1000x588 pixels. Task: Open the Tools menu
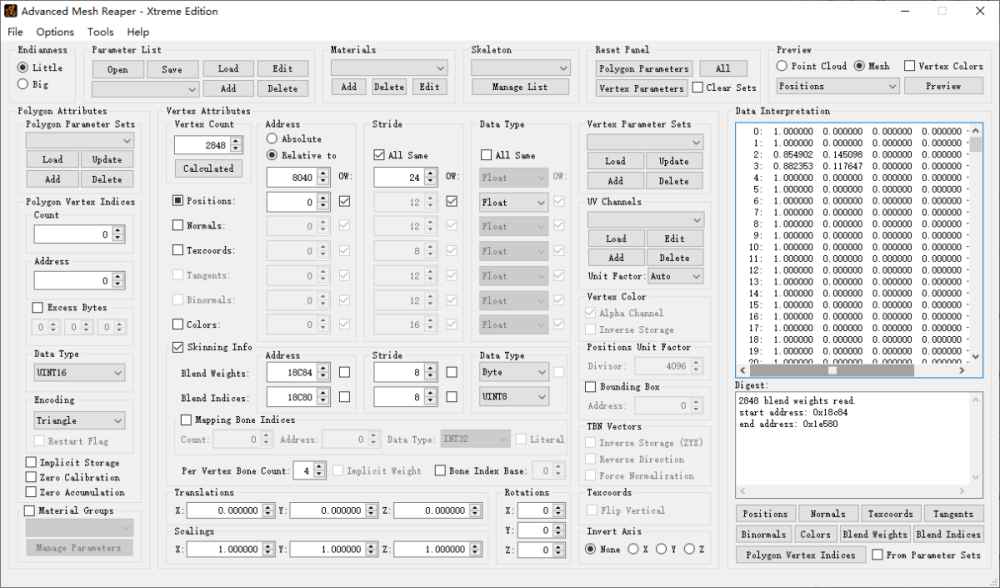click(x=100, y=32)
